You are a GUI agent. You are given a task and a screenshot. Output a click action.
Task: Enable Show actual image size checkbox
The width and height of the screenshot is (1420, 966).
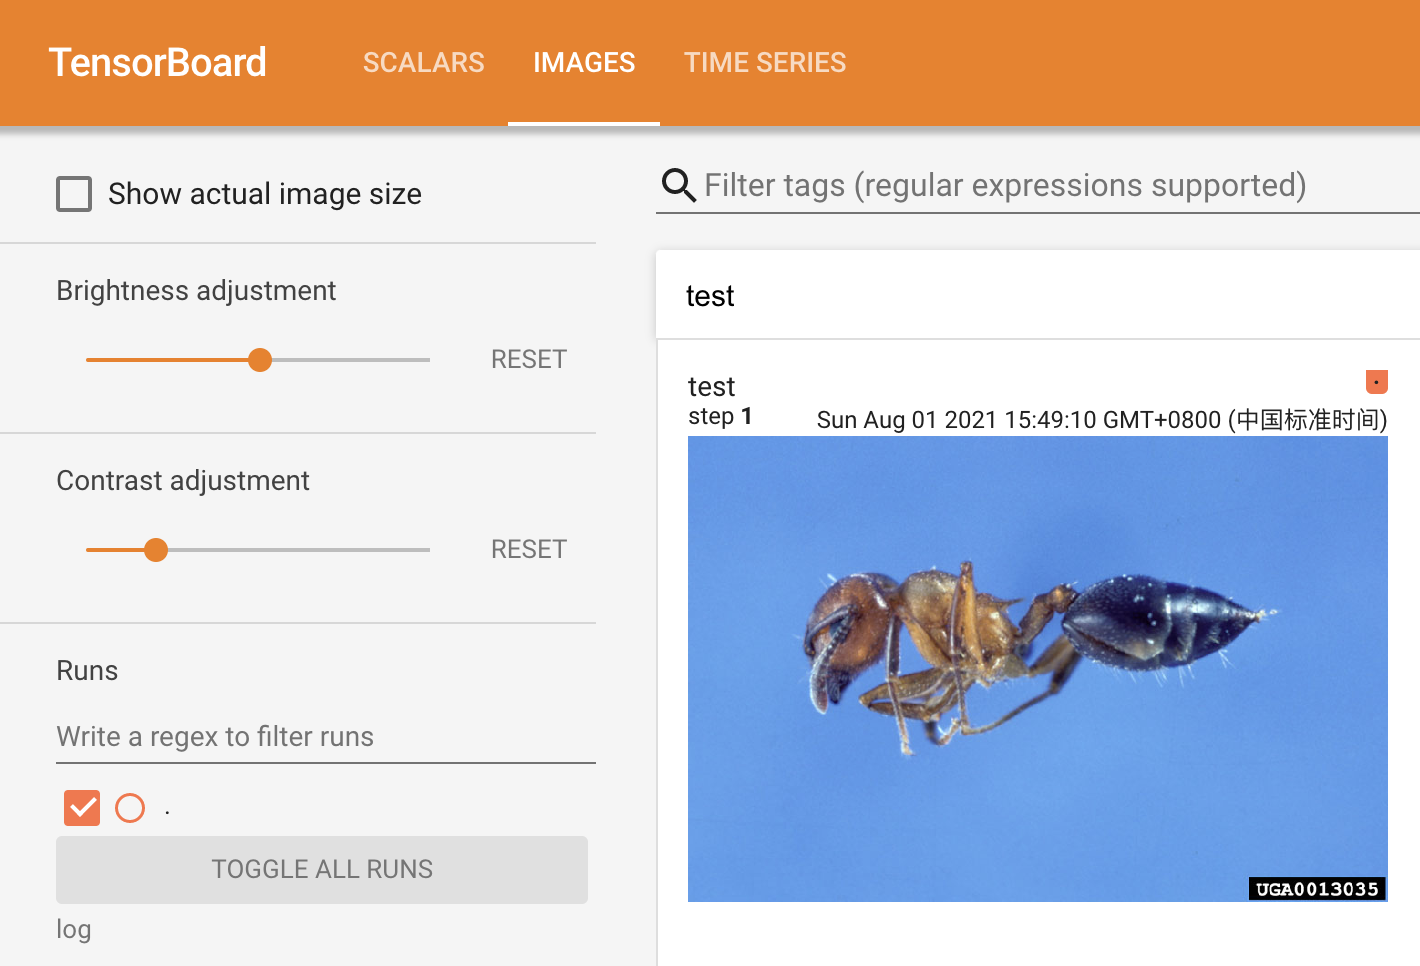[74, 194]
